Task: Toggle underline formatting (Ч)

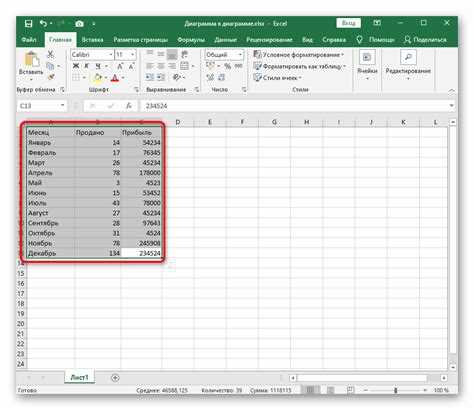Action: click(98, 66)
